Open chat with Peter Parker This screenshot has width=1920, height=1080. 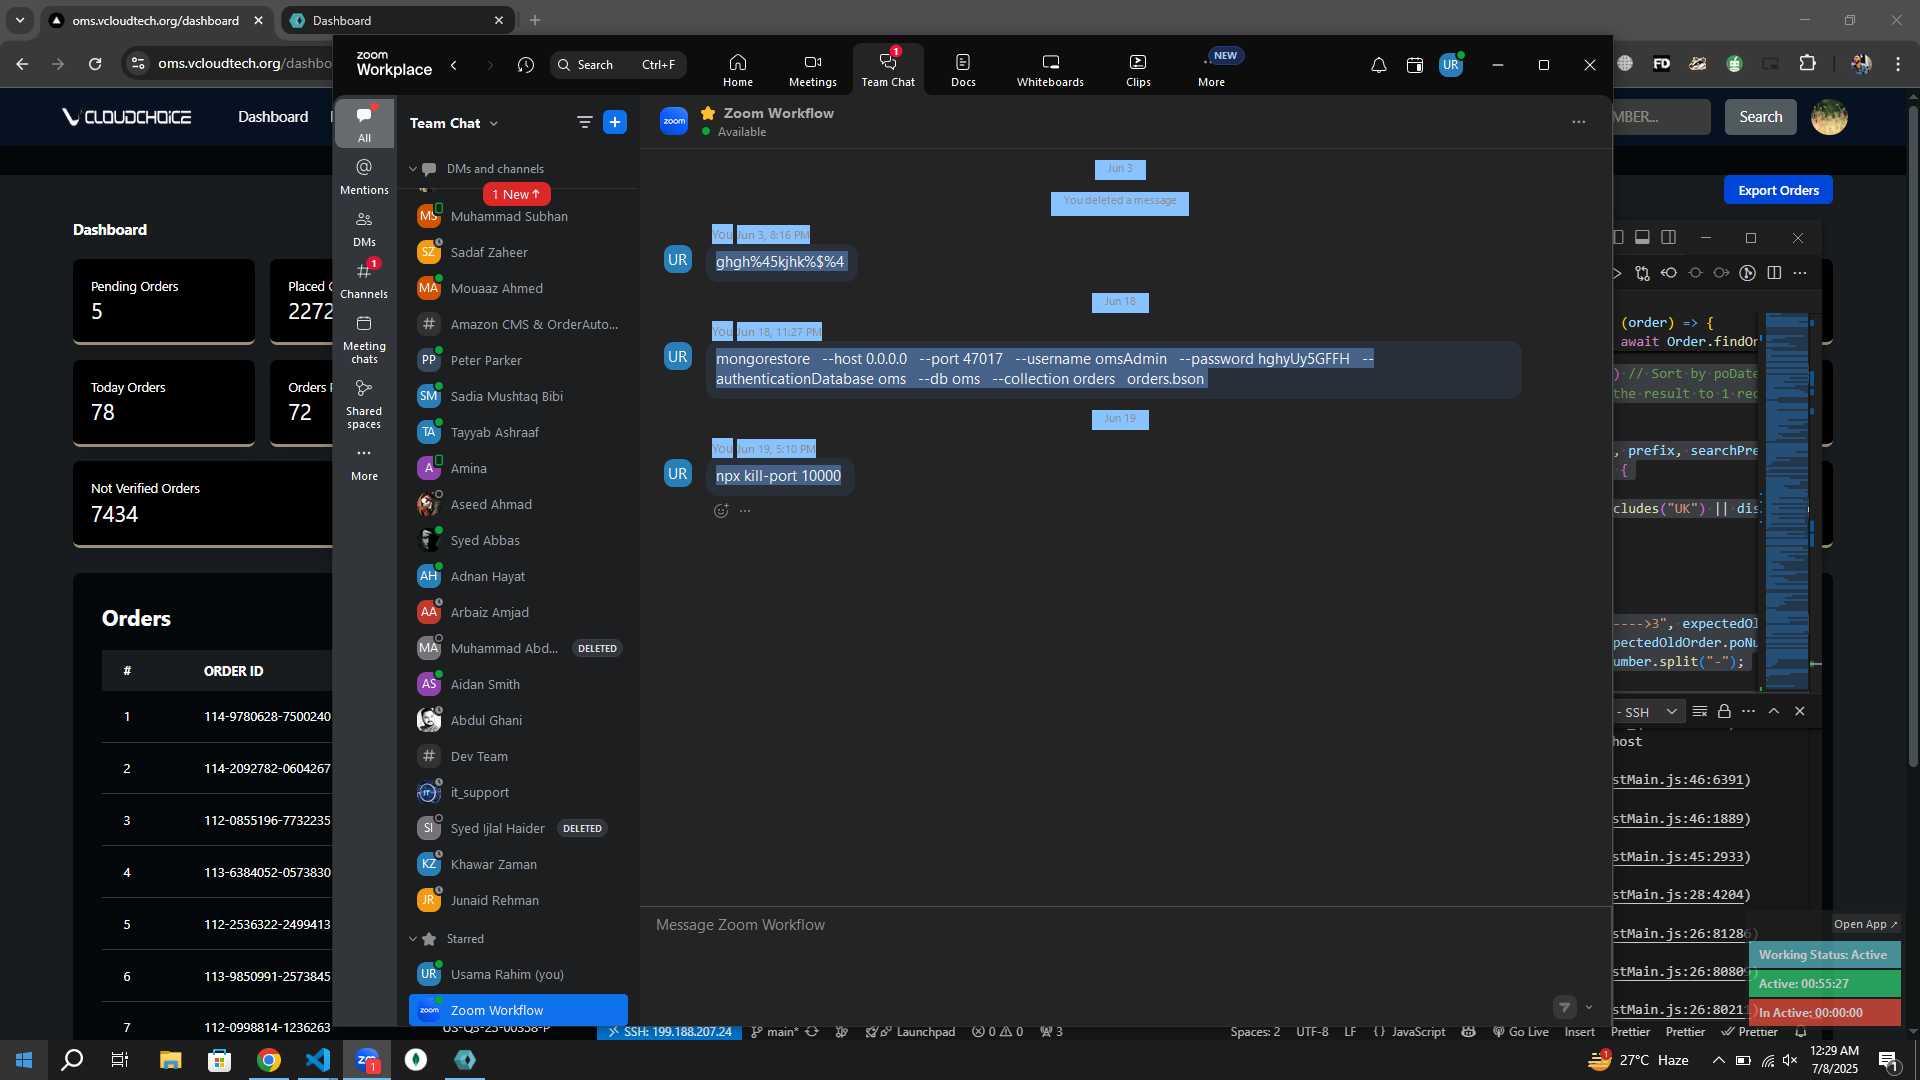click(518, 360)
